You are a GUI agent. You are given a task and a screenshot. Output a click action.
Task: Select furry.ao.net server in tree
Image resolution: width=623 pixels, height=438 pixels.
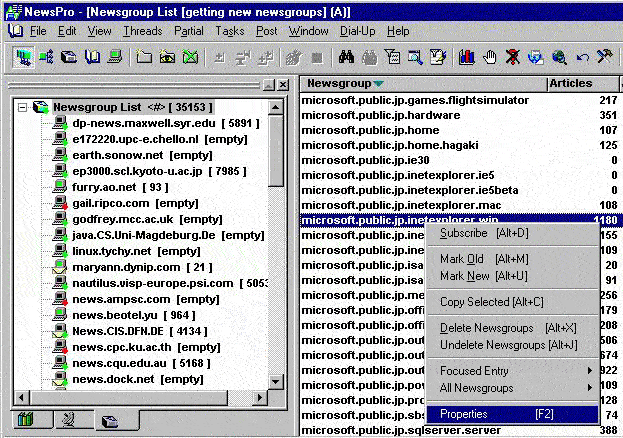(120, 187)
